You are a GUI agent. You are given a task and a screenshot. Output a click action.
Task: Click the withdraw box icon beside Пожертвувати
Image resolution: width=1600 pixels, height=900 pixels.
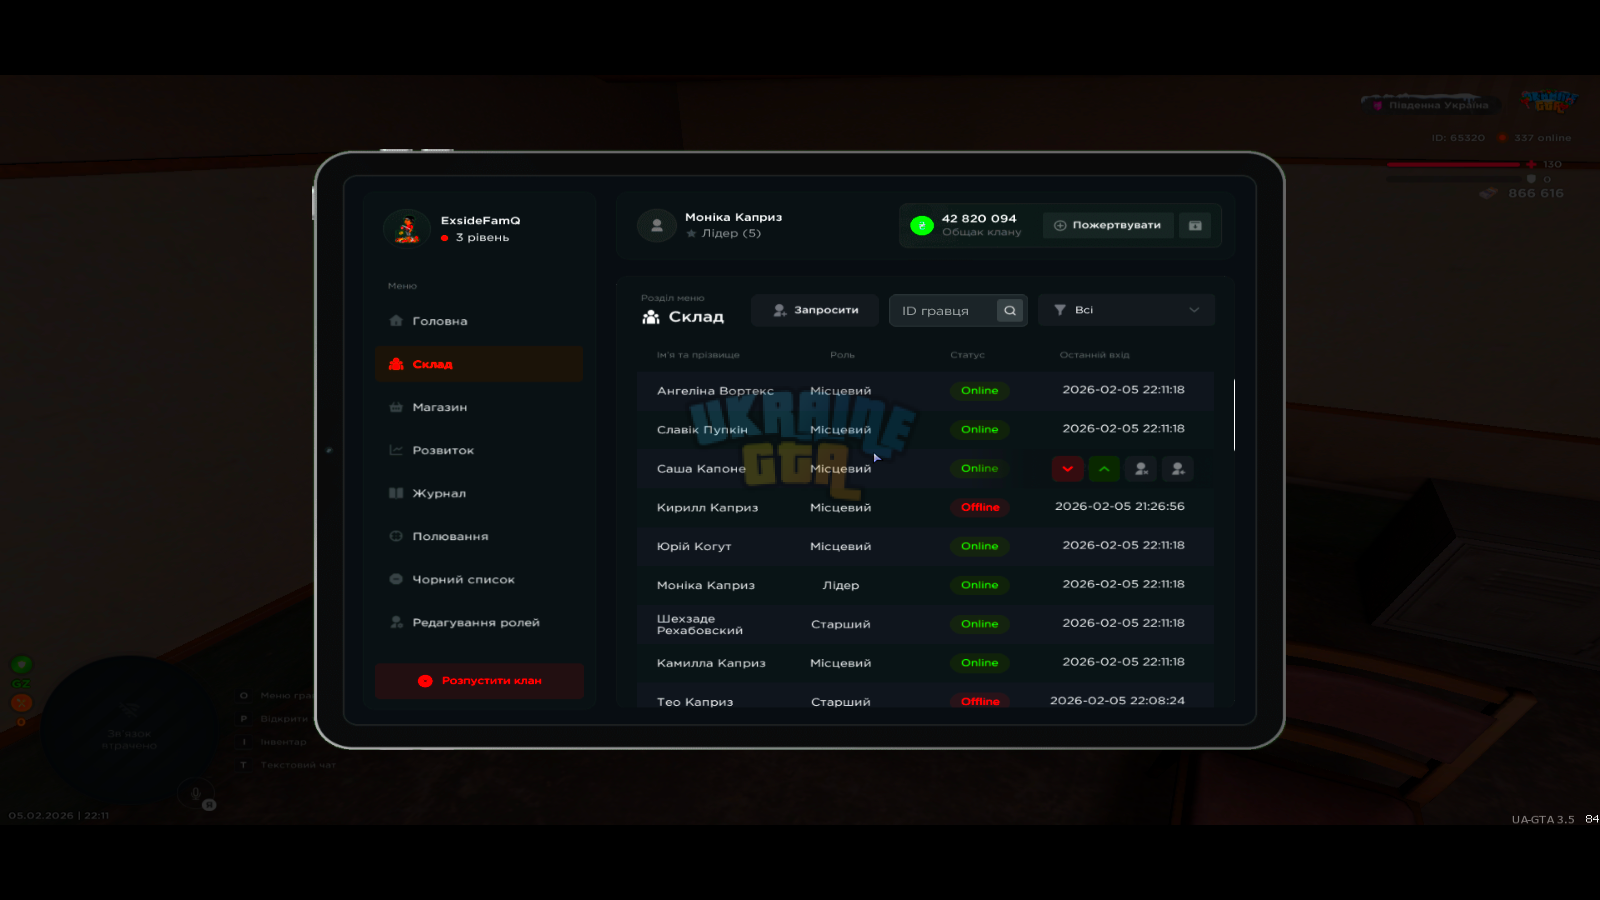click(x=1195, y=226)
